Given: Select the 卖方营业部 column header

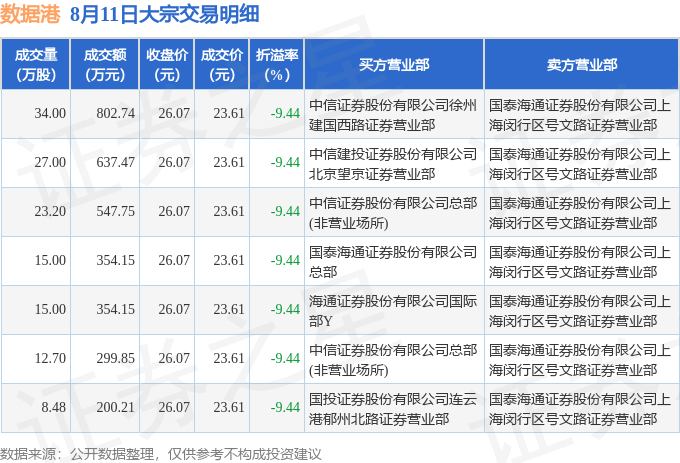Looking at the screenshot, I should [582, 64].
